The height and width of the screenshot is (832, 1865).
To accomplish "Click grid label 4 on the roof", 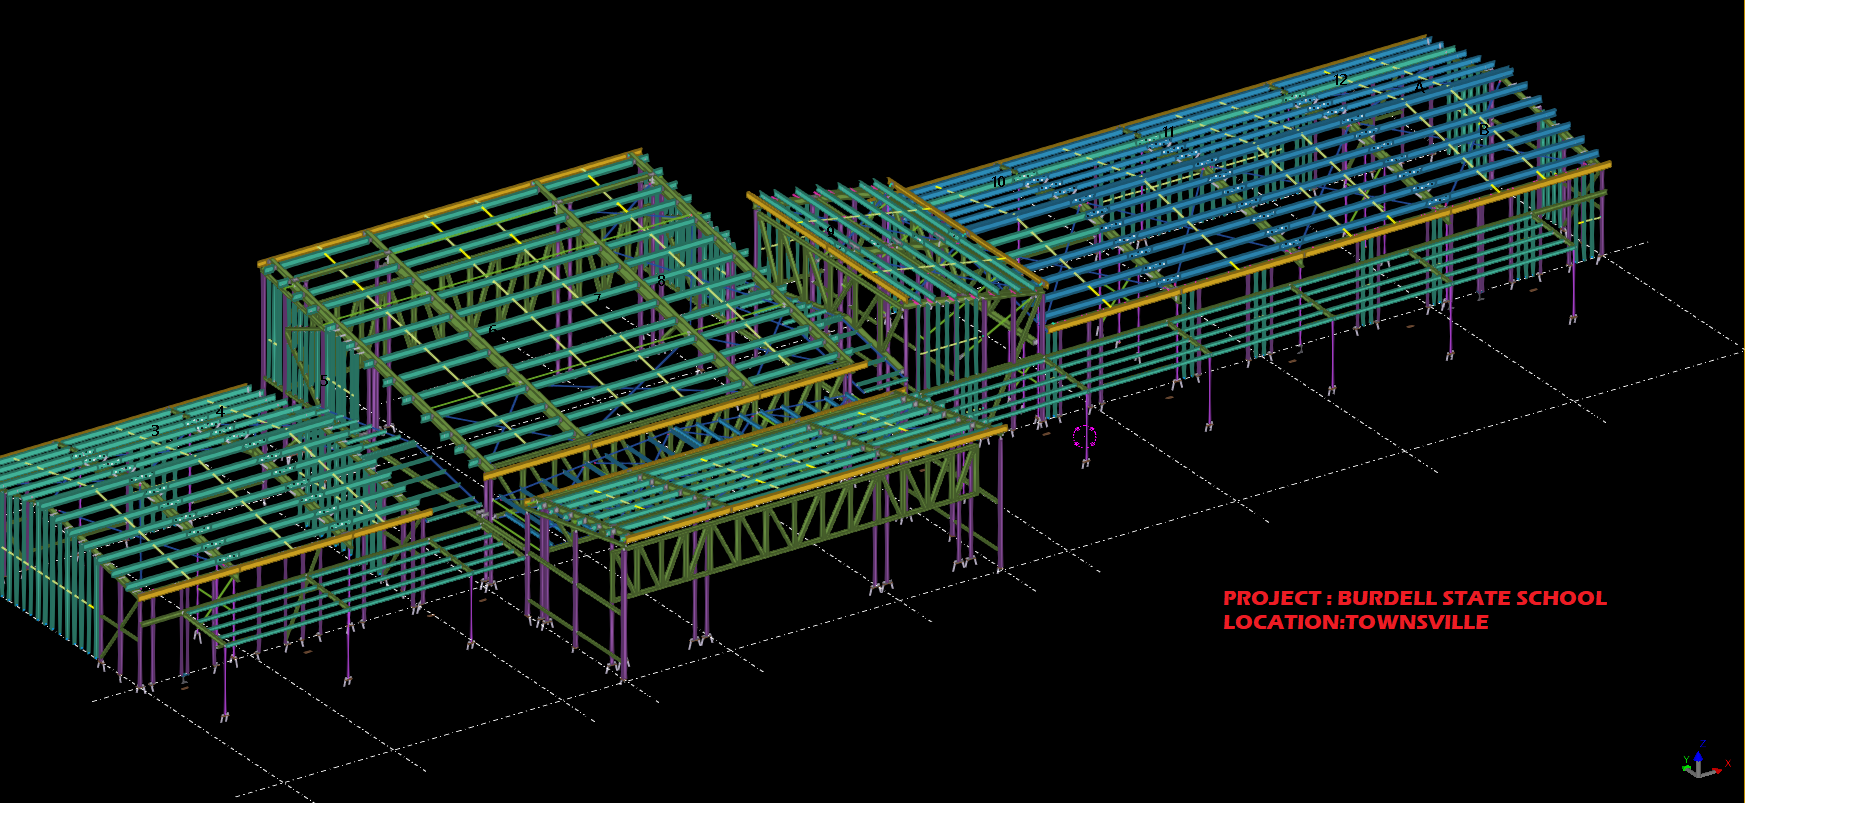I will pos(220,411).
